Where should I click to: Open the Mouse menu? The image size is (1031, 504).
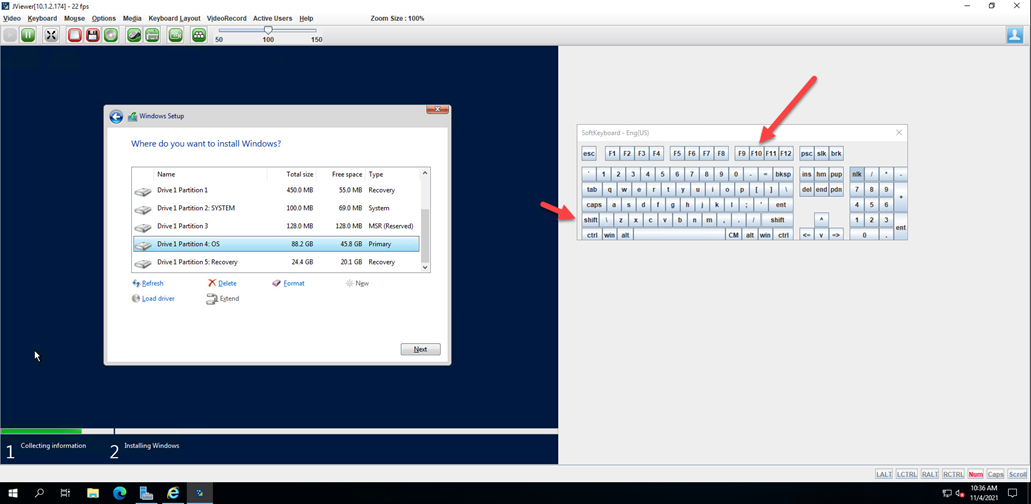tap(74, 18)
